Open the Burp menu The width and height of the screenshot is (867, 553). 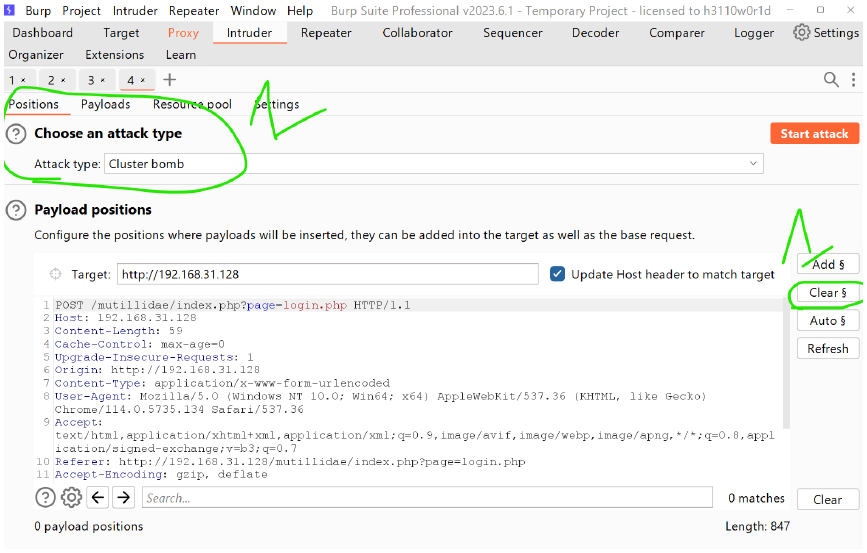tap(38, 11)
